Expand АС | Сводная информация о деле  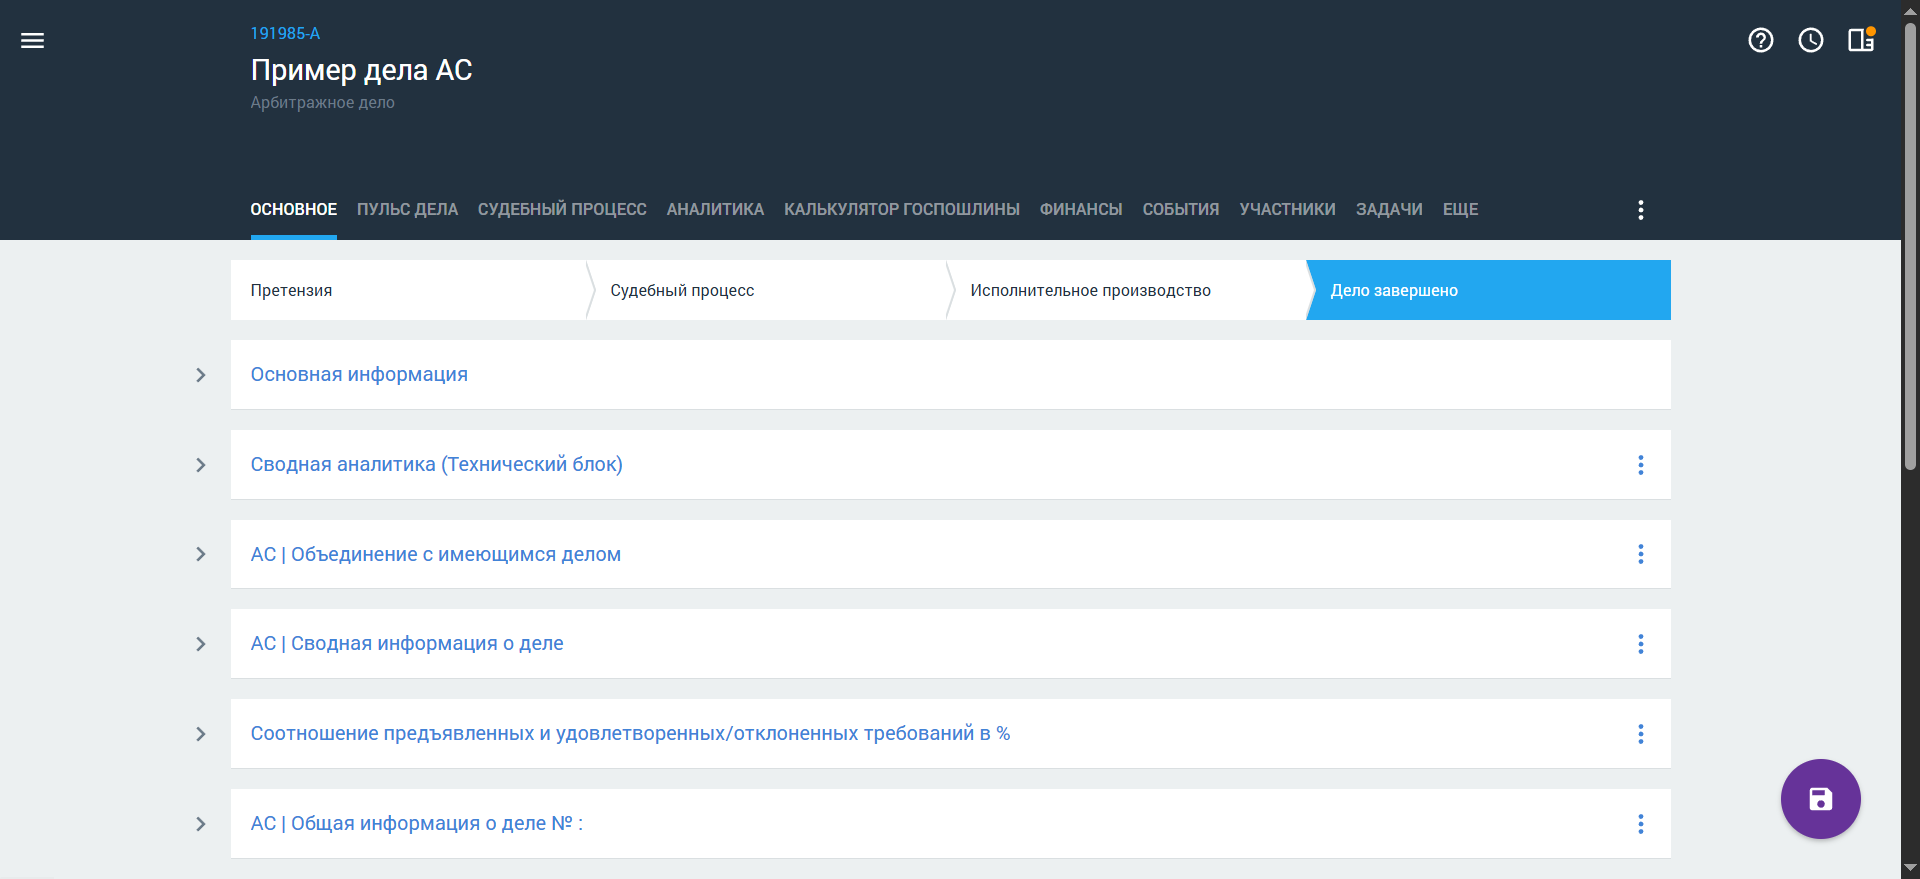point(201,644)
